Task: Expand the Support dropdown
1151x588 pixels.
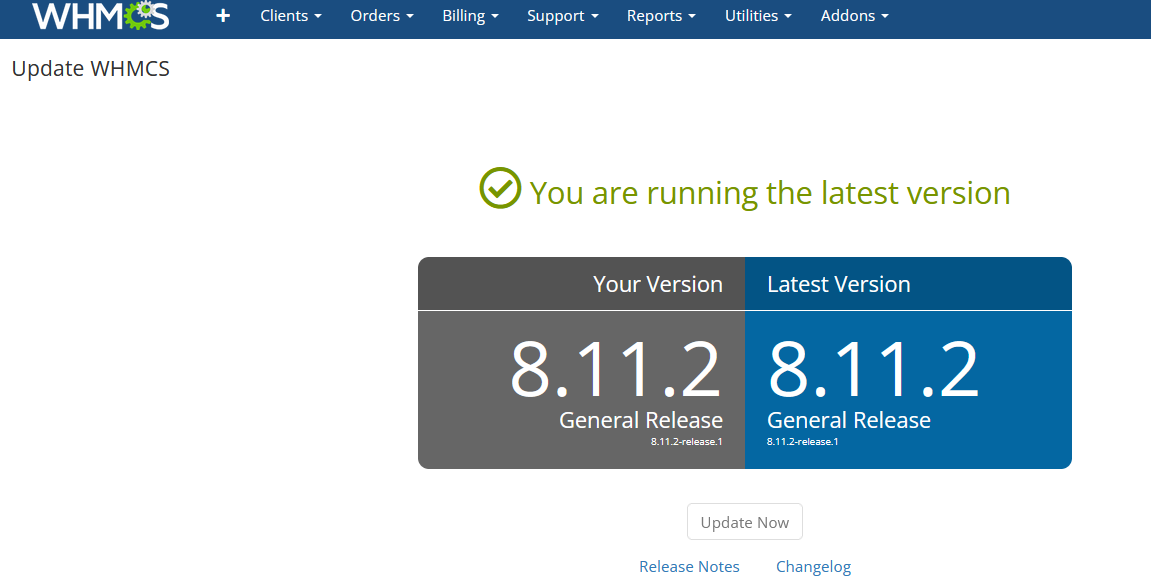Action: 562,15
